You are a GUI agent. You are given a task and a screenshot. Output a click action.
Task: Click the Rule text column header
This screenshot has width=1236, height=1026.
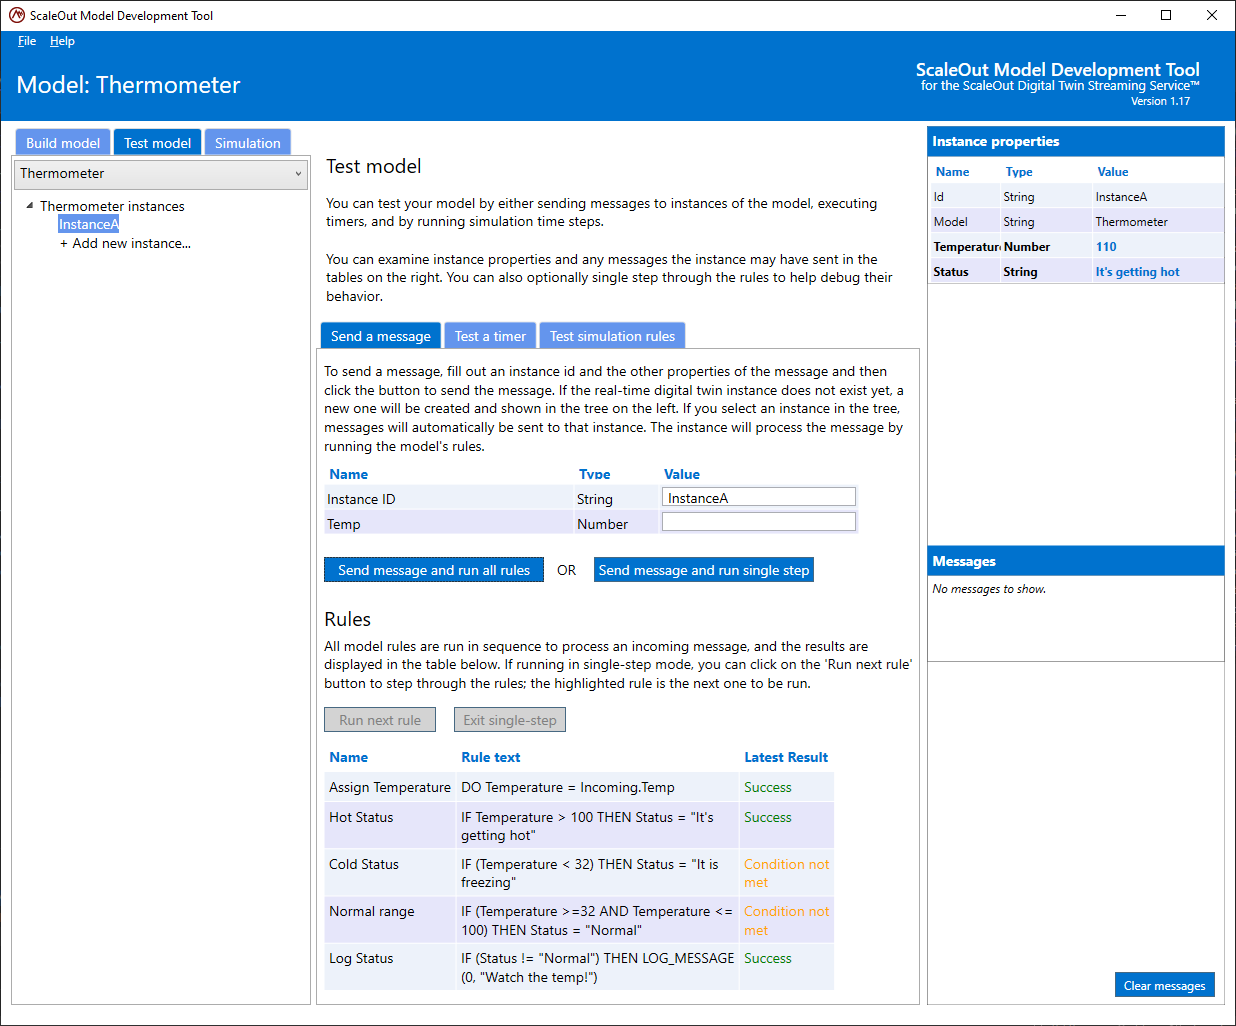[491, 757]
